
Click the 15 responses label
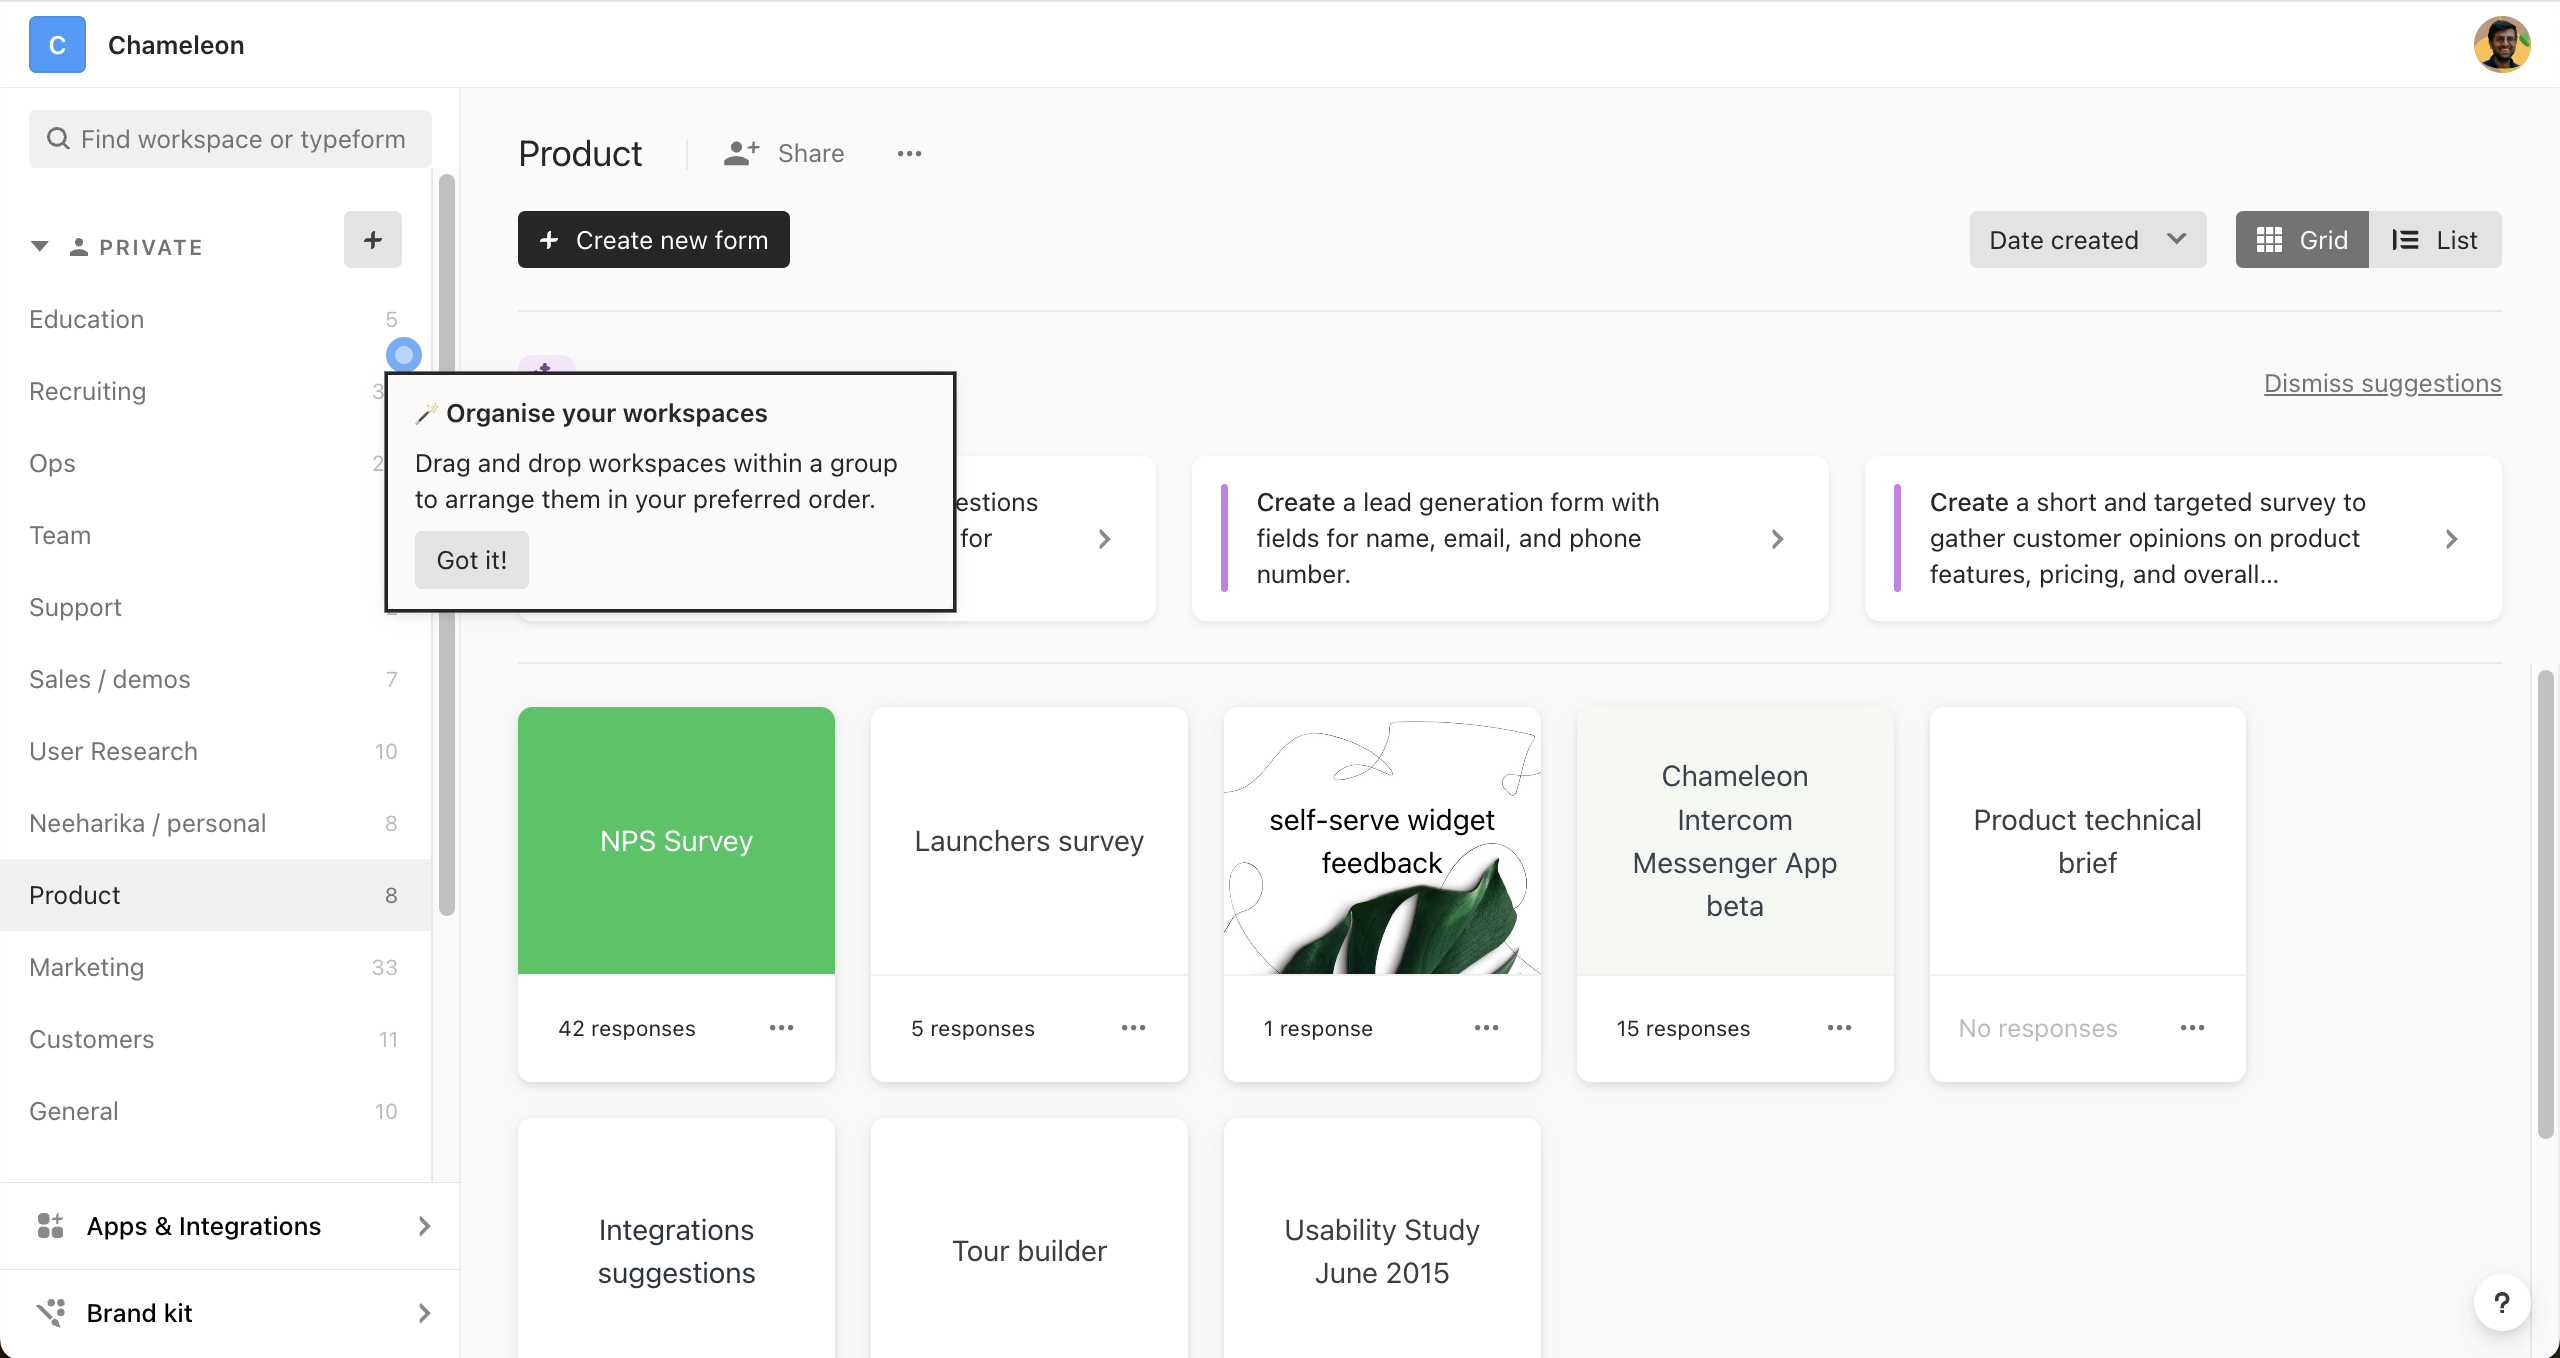[x=1684, y=1028]
